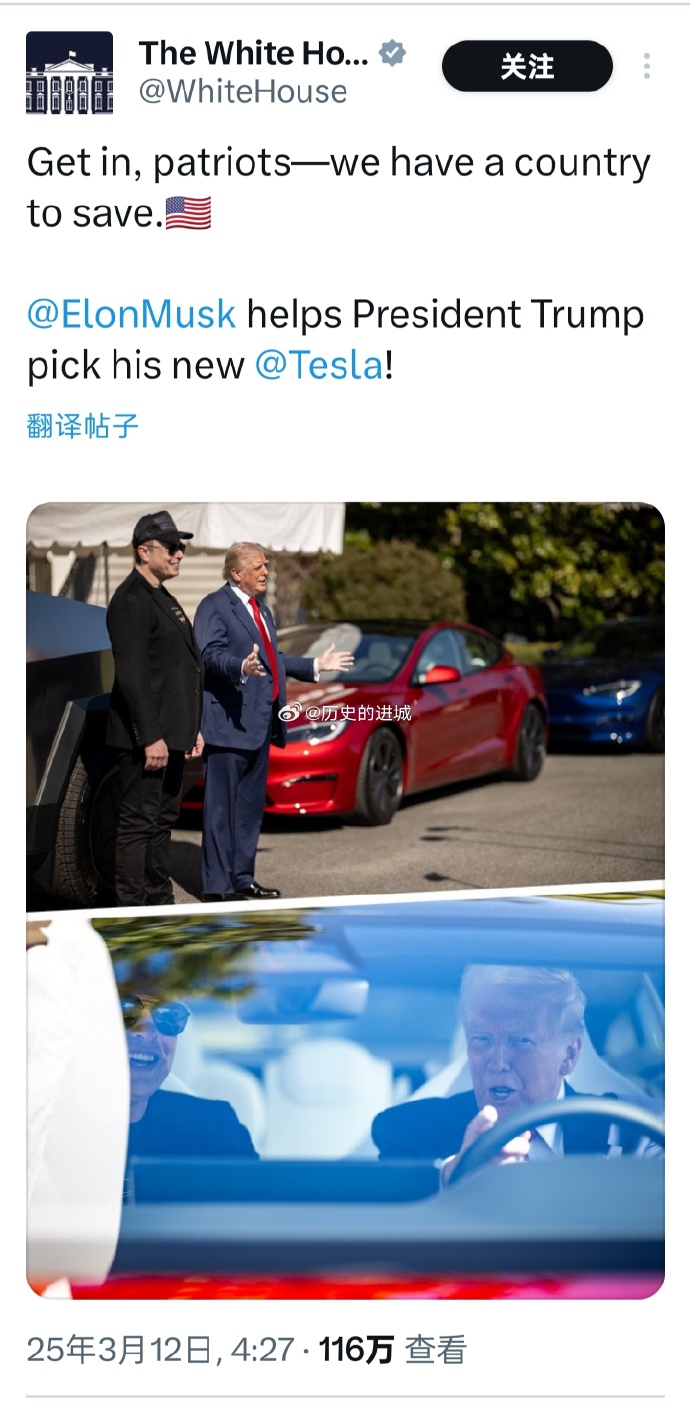690x1422 pixels.
Task: Click the 关注 follow button
Action: coord(527,66)
